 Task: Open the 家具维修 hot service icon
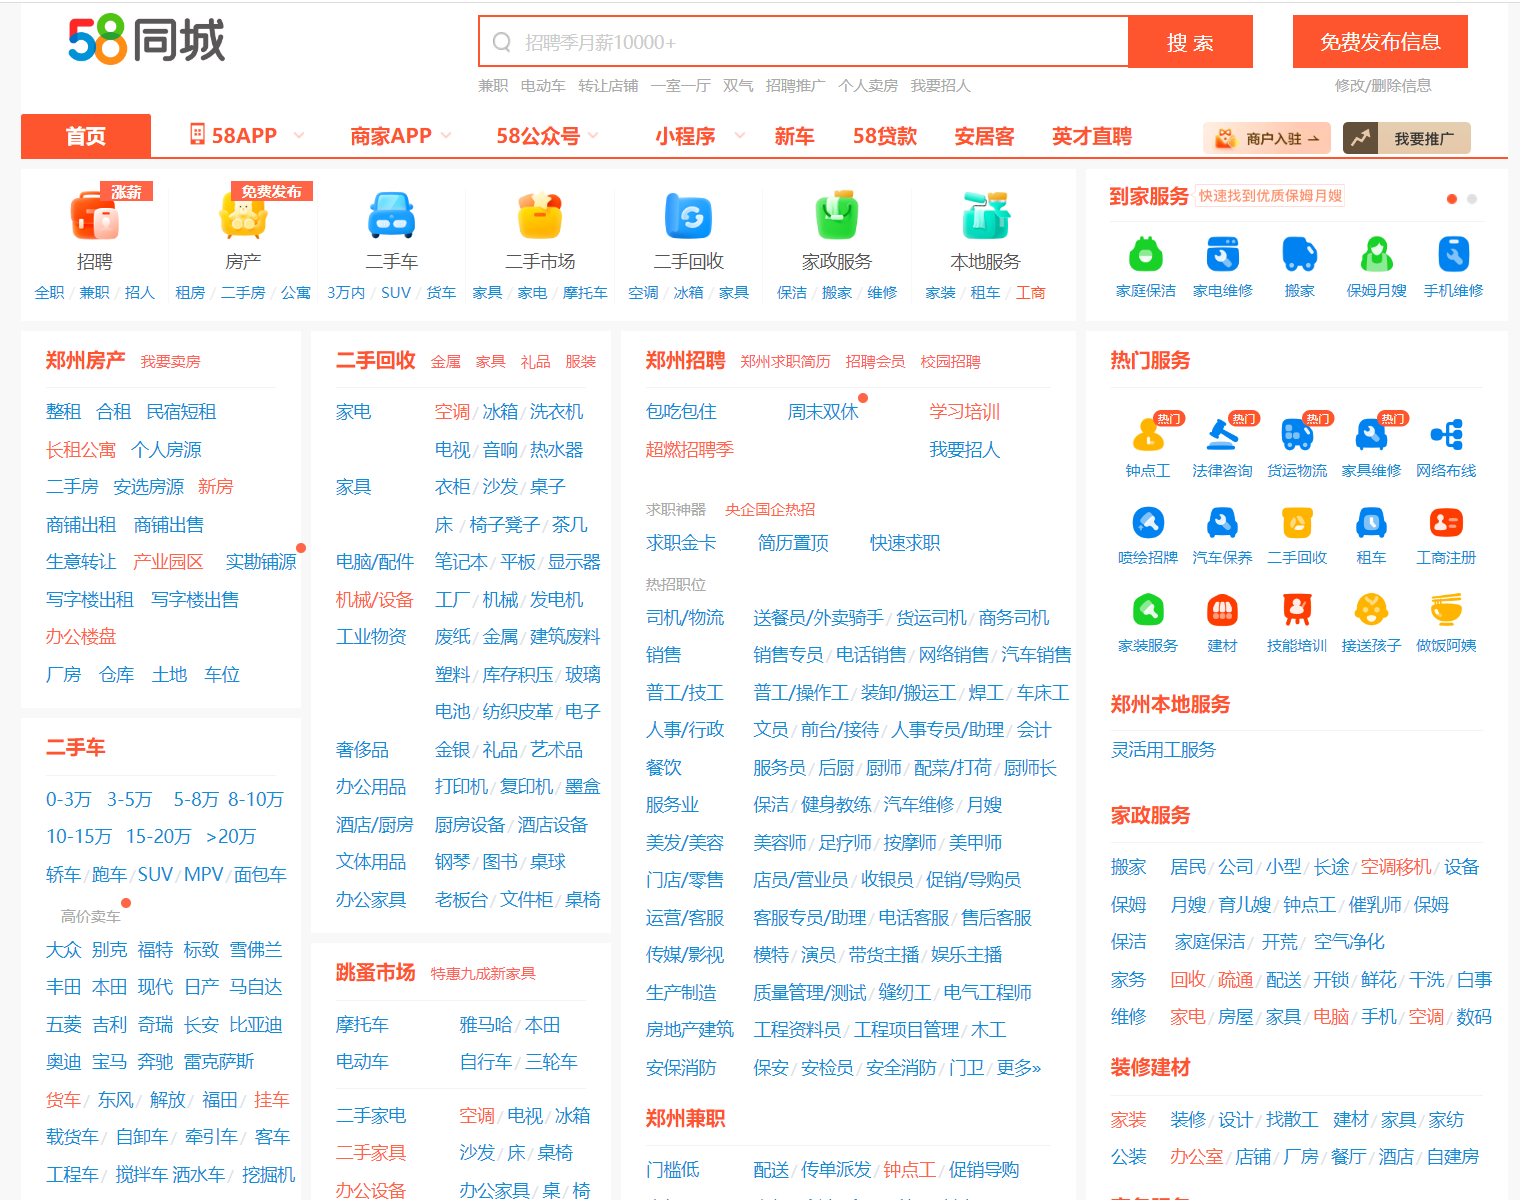click(x=1371, y=436)
